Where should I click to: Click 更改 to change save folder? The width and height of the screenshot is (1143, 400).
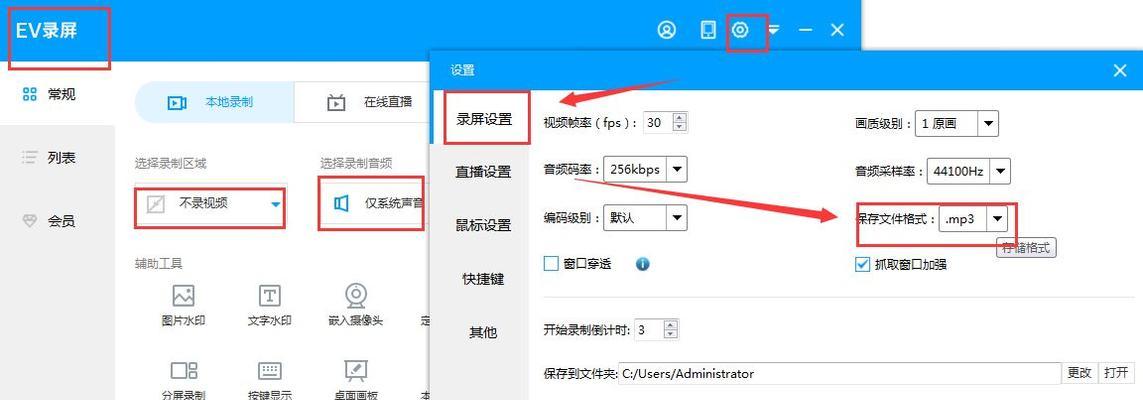[x=1080, y=373]
